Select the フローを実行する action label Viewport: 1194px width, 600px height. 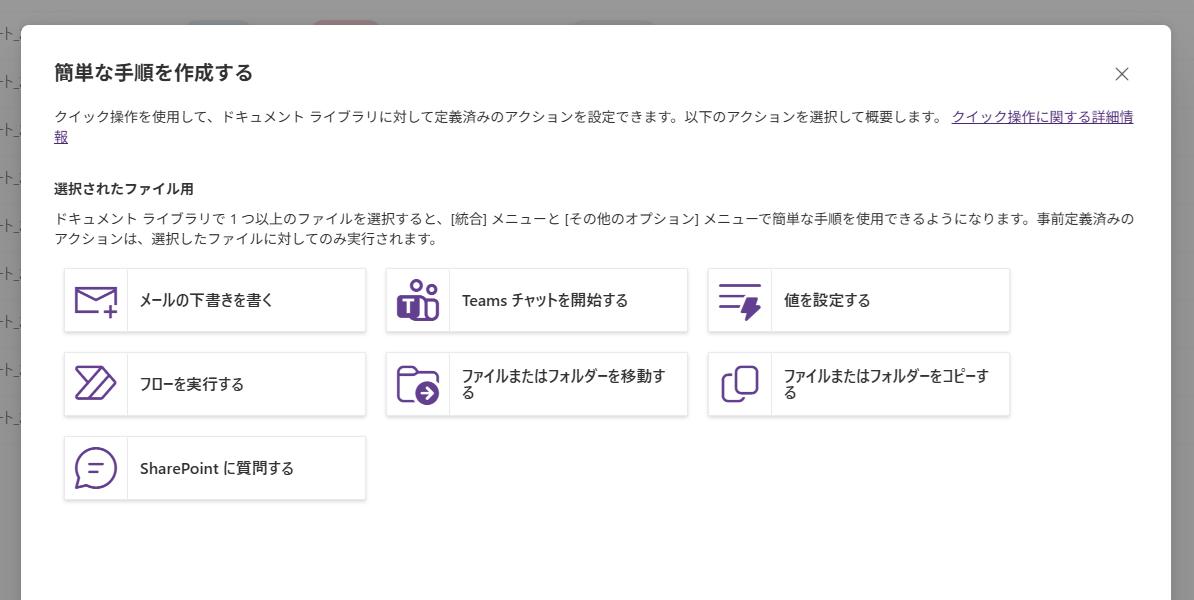point(192,384)
